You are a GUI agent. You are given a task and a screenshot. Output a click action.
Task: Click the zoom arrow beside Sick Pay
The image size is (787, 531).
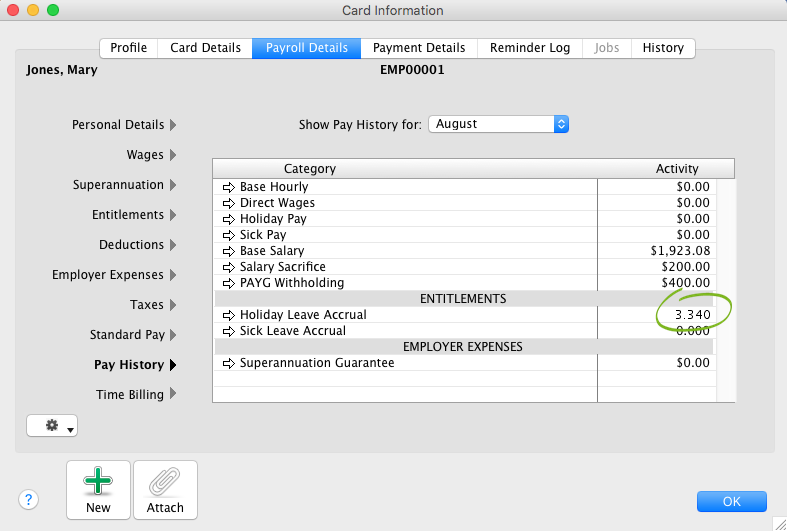coord(228,235)
